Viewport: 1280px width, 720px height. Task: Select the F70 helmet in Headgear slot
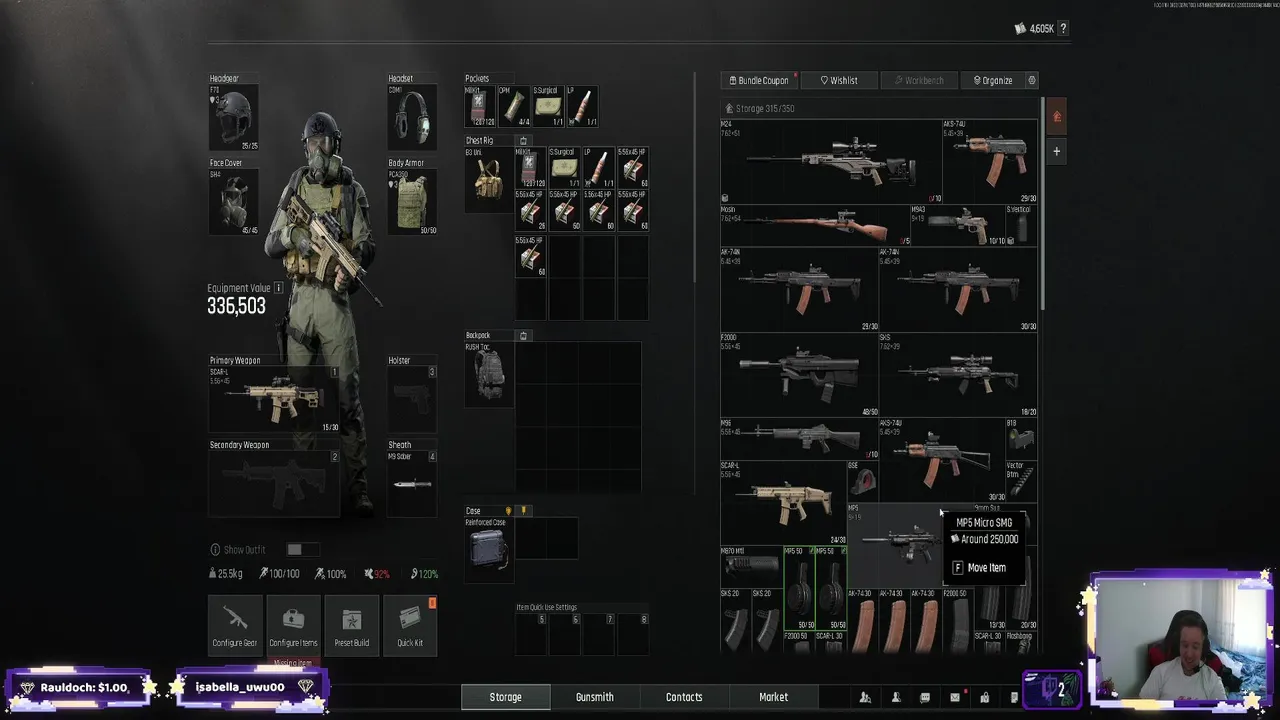pyautogui.click(x=233, y=117)
